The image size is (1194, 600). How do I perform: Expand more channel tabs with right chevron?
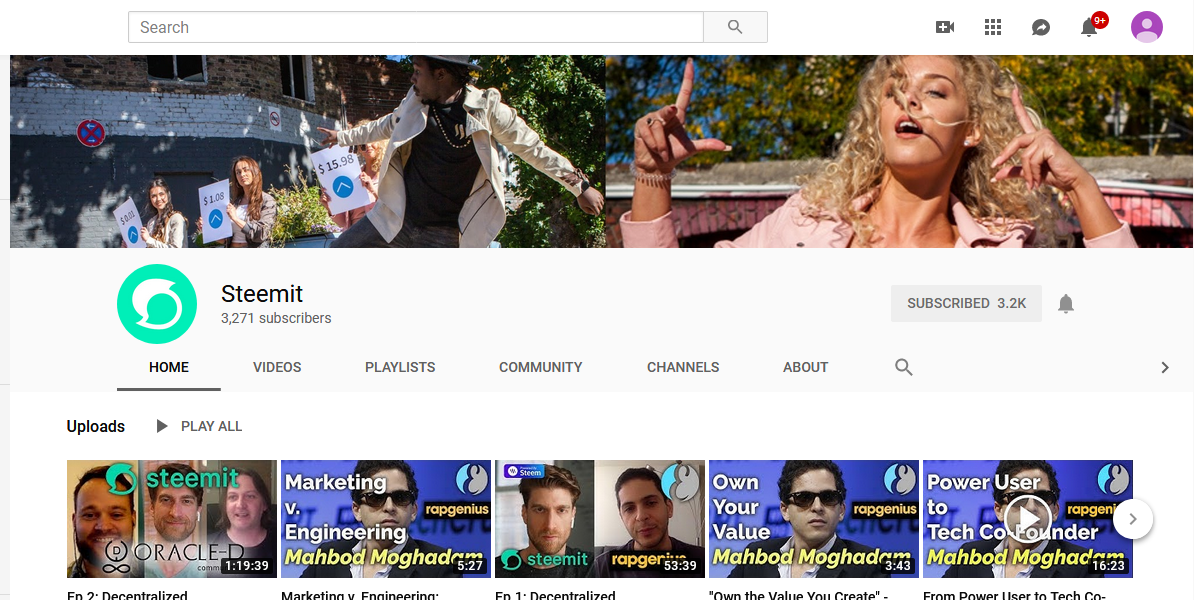point(1164,368)
